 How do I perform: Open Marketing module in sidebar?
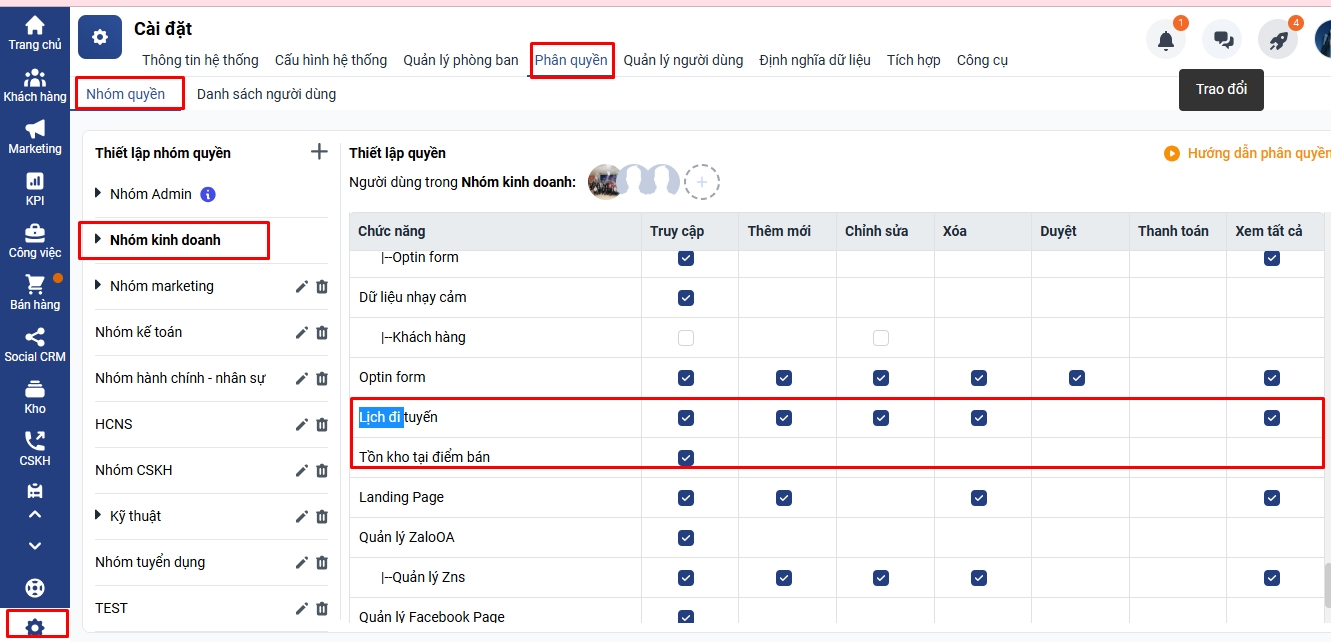[35, 137]
